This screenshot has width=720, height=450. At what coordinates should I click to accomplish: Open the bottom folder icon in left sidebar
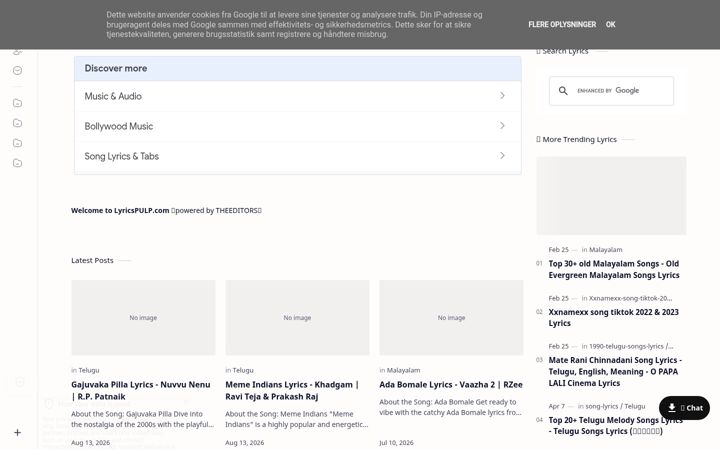[17, 163]
